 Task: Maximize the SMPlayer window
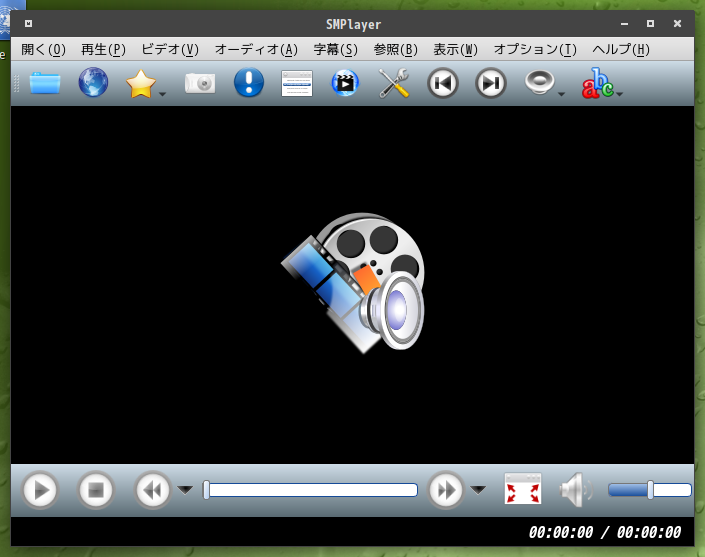[650, 23]
